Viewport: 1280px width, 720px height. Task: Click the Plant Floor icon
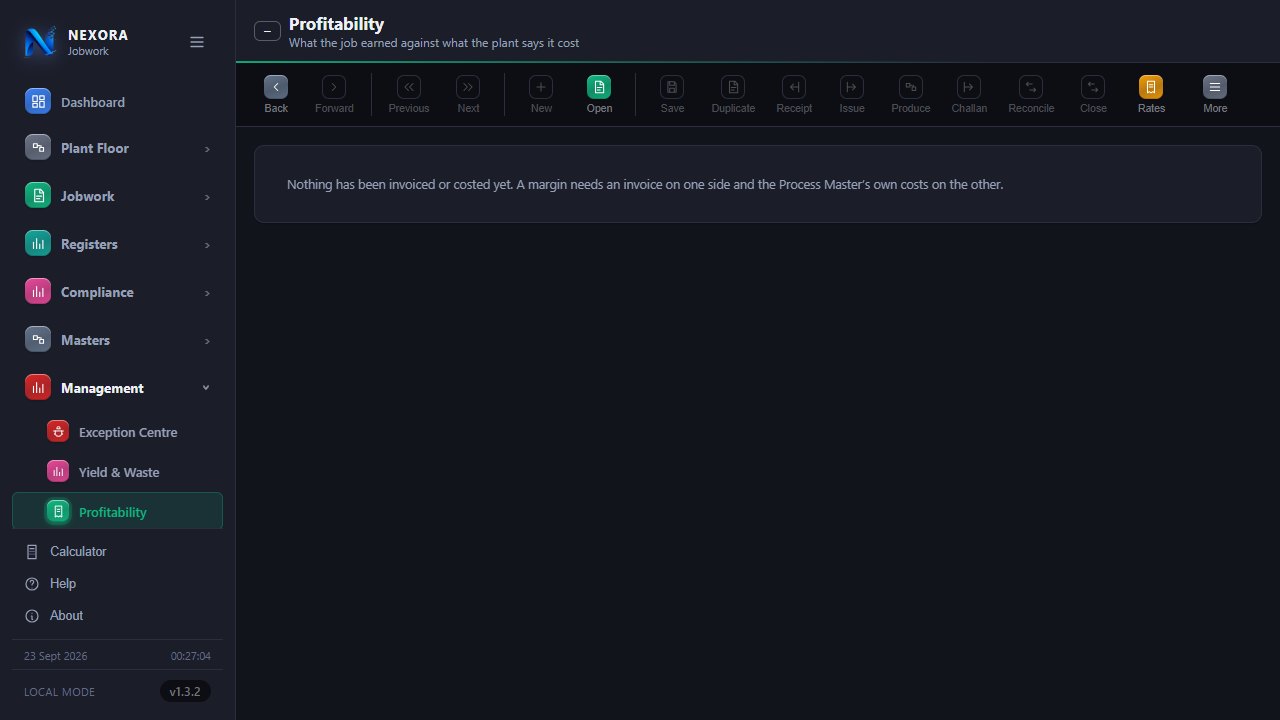click(38, 147)
